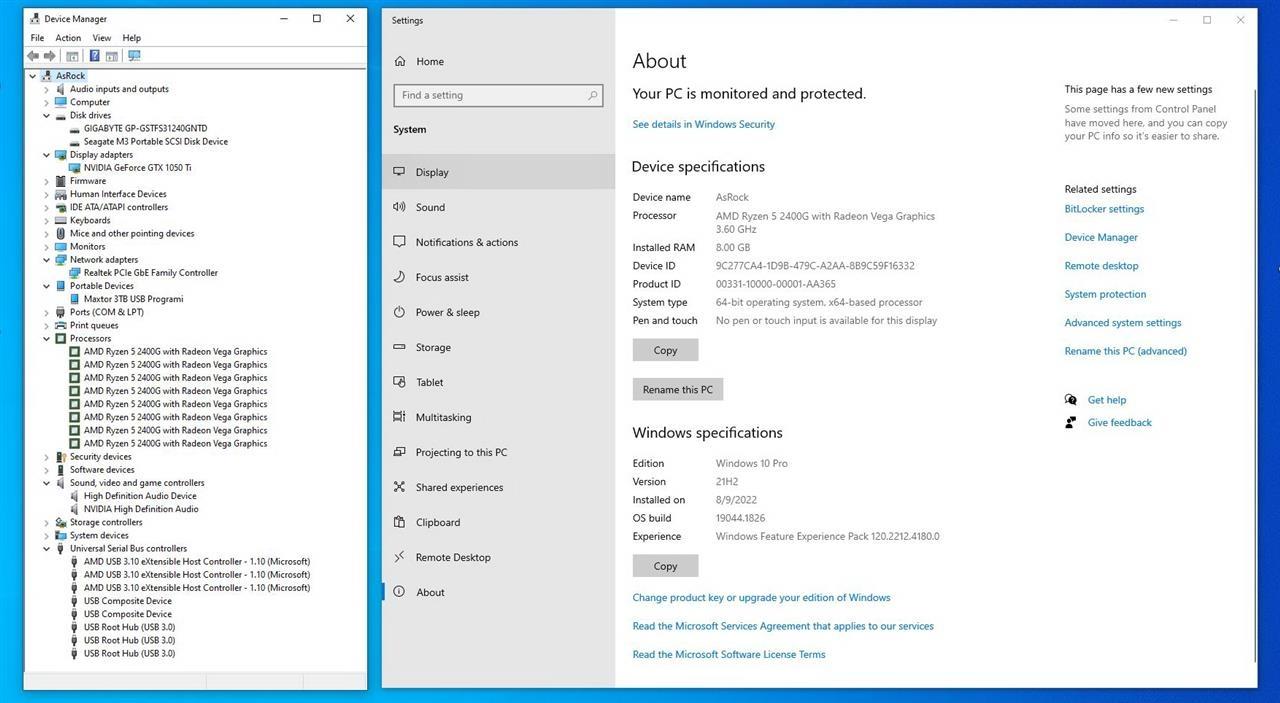Click the Settings window vertical scrollbar
1280x703 pixels.
[1254, 375]
